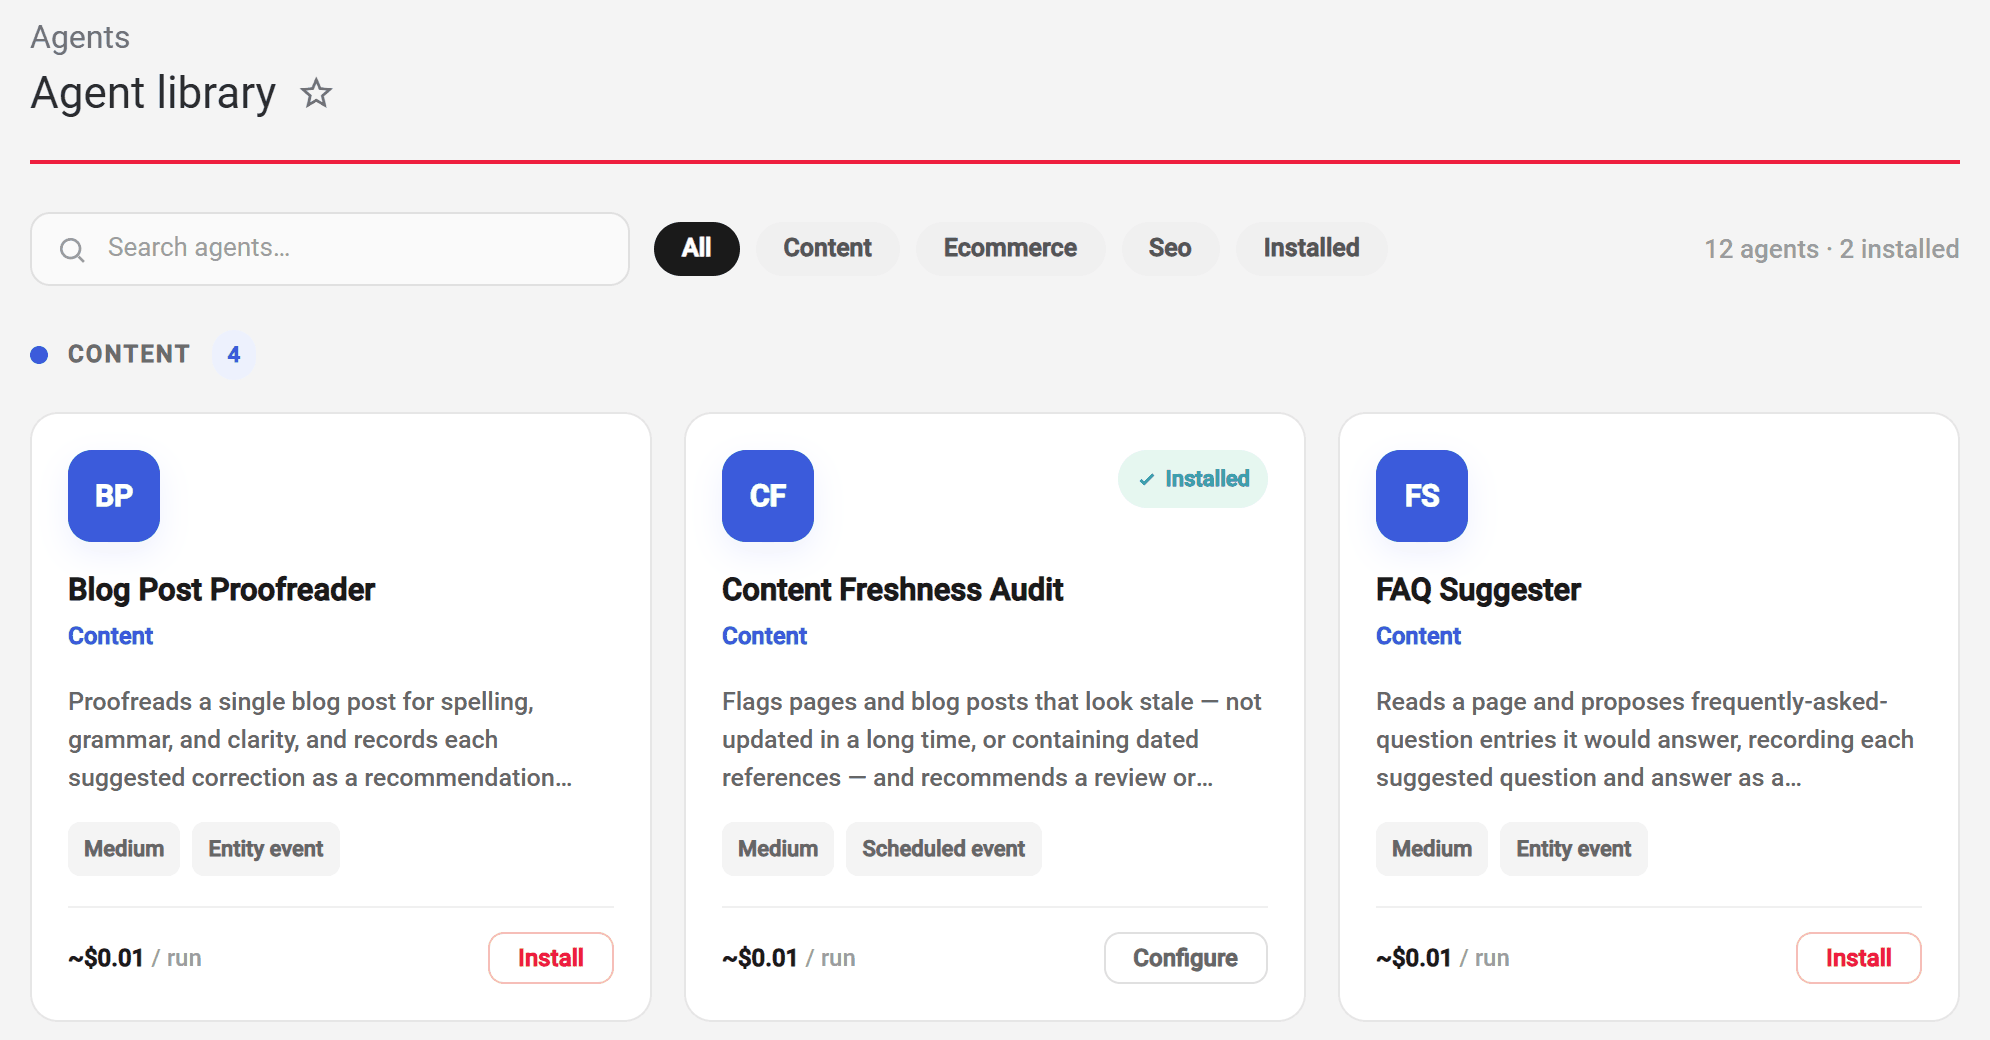Click the Content section count badge 4
Image resolution: width=1990 pixels, height=1040 pixels.
[x=234, y=355]
